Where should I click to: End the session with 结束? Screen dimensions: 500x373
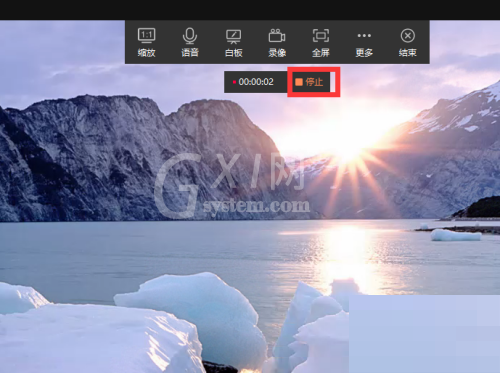coord(408,42)
